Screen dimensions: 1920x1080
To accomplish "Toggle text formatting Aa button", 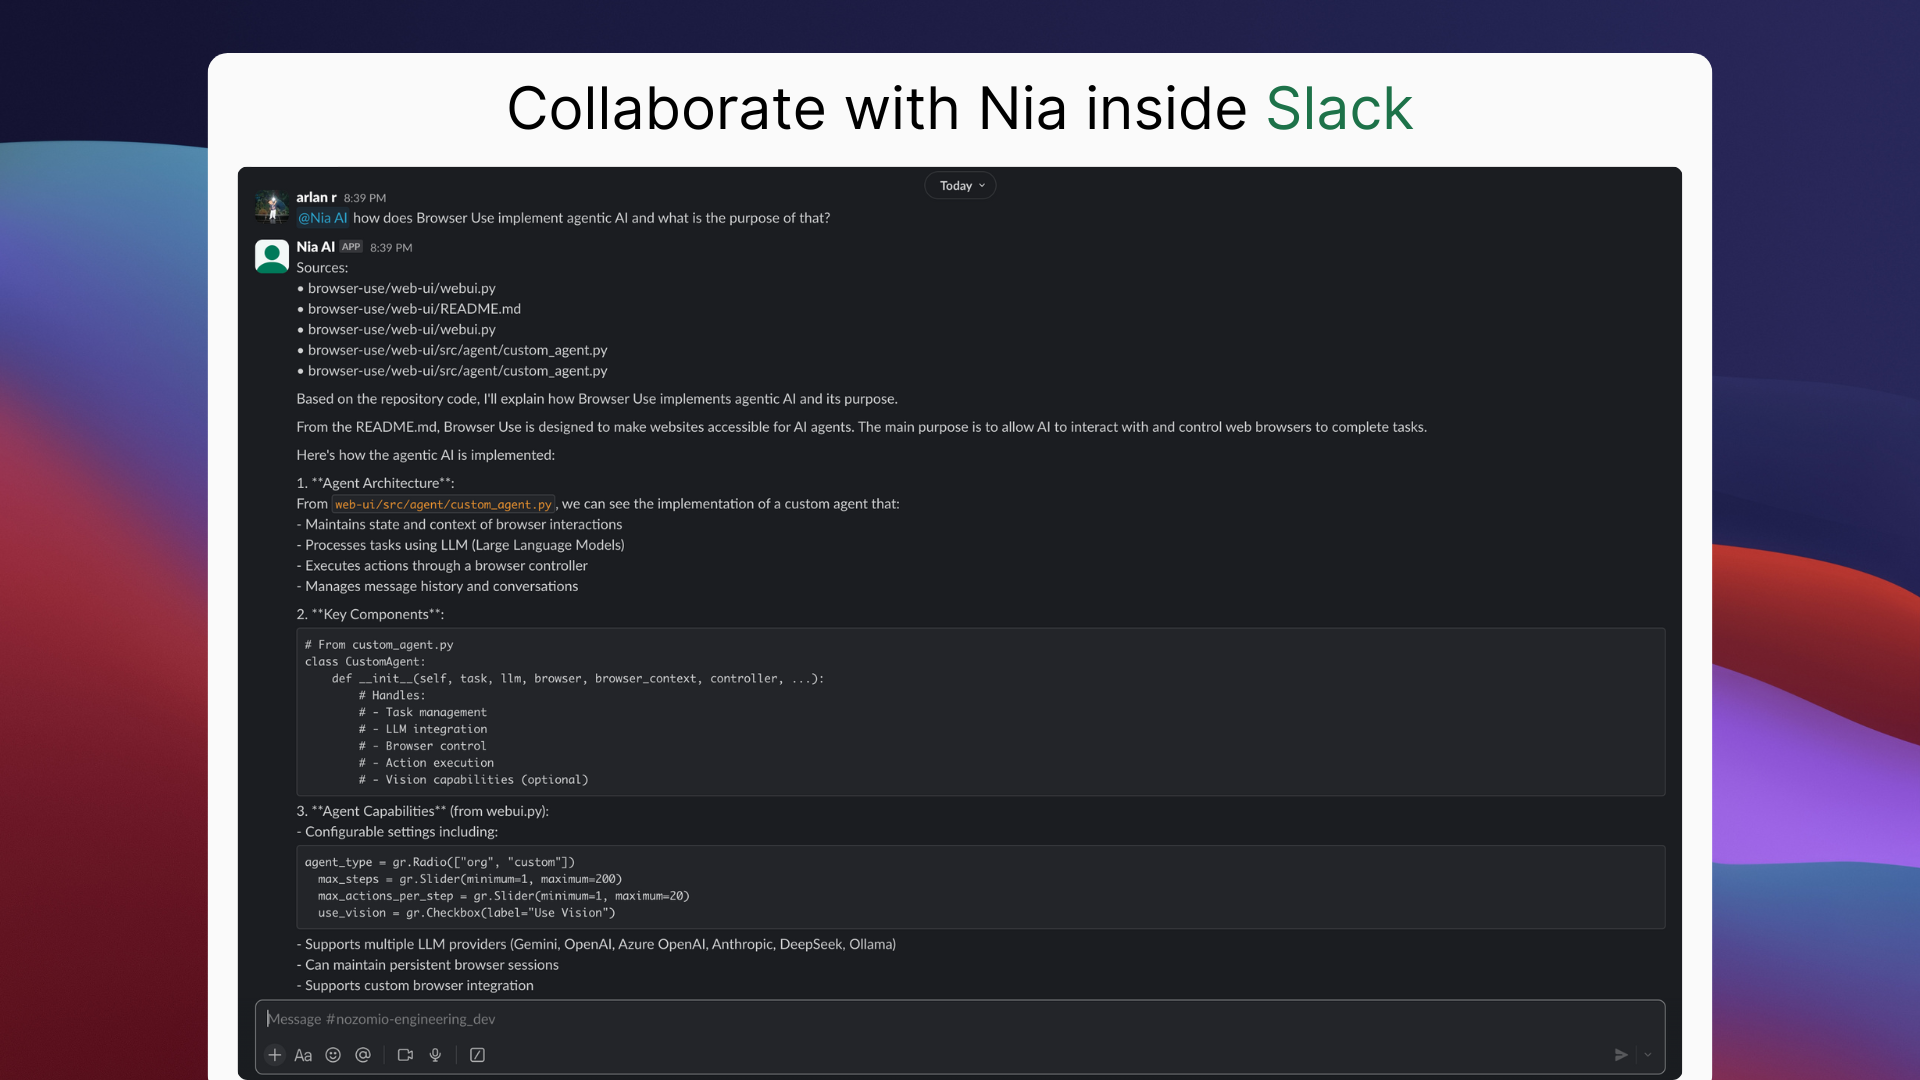I will [303, 1055].
